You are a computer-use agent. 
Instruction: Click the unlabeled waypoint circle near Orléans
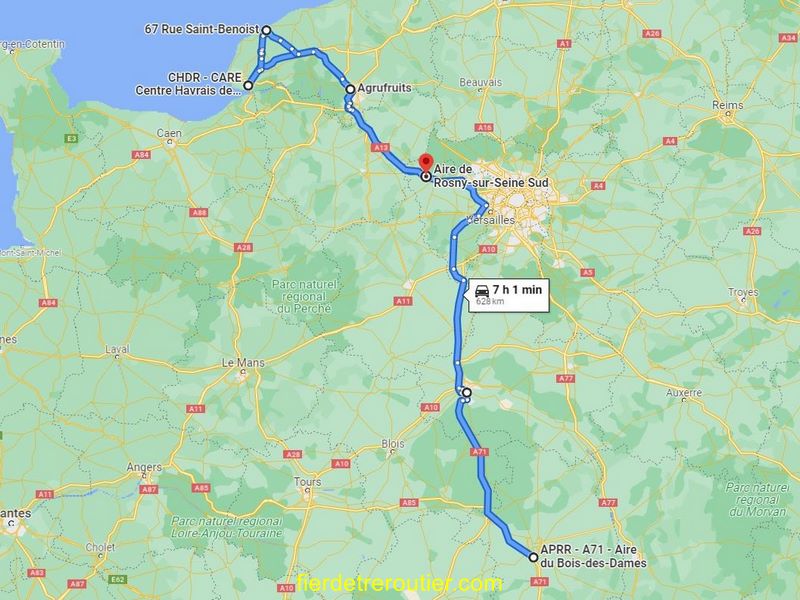466,392
